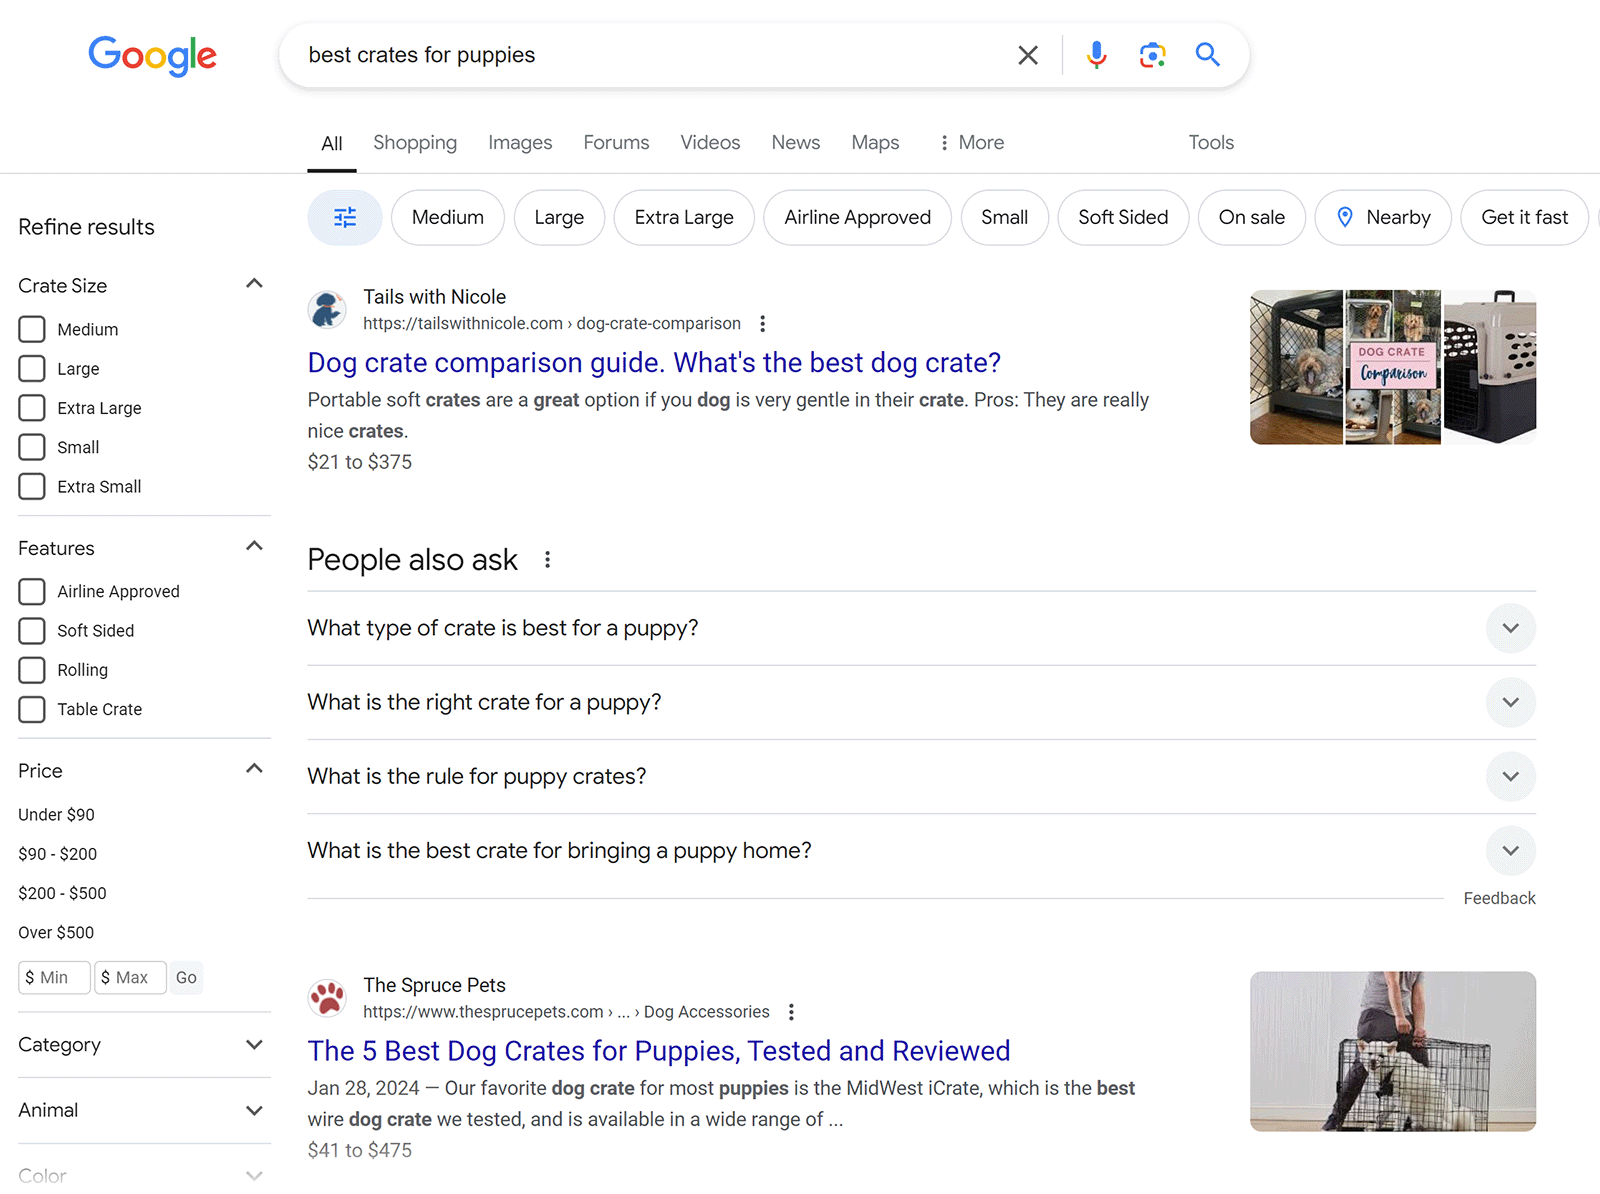Switch to the Images tab
The image size is (1600, 1194).
pyautogui.click(x=520, y=142)
